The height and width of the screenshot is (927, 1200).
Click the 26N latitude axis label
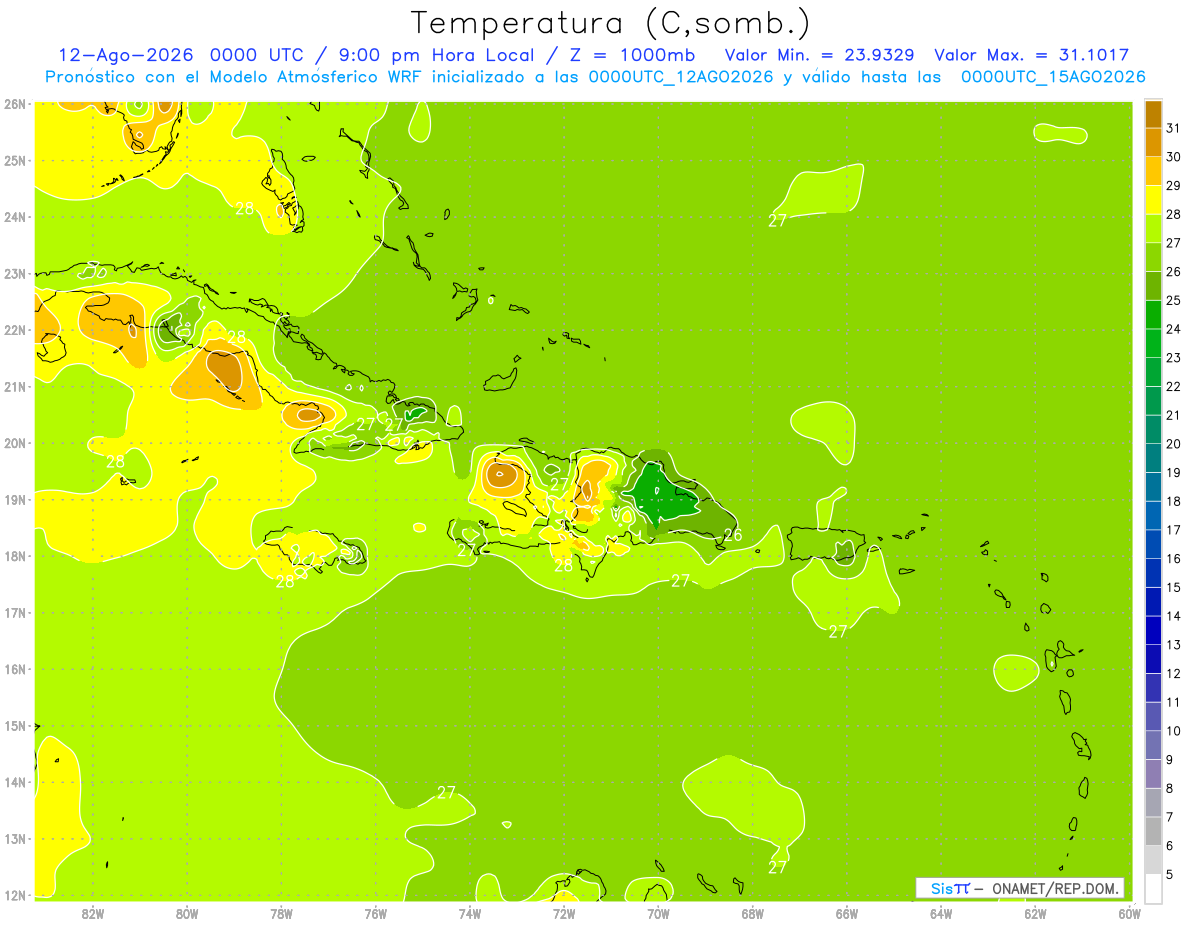tap(14, 104)
